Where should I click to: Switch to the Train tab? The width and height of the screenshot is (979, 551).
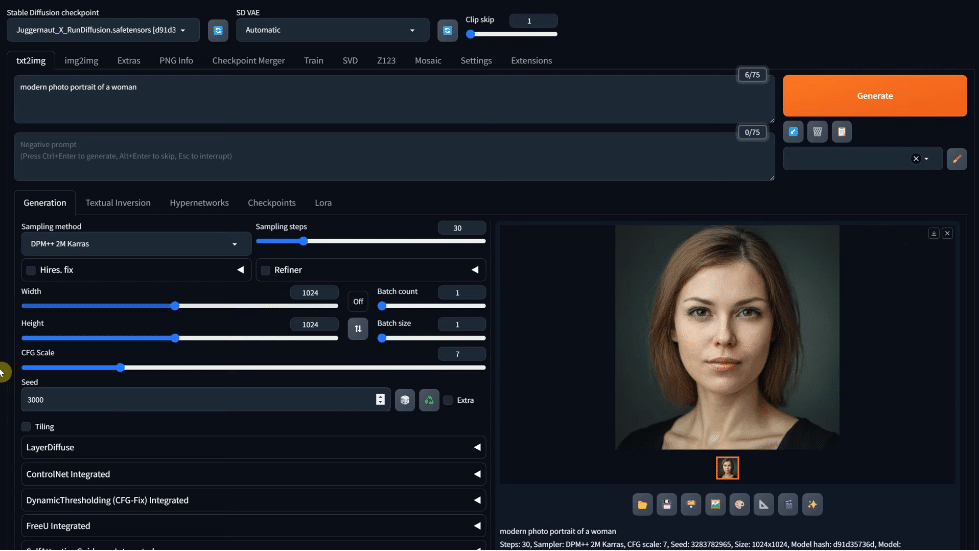[313, 61]
